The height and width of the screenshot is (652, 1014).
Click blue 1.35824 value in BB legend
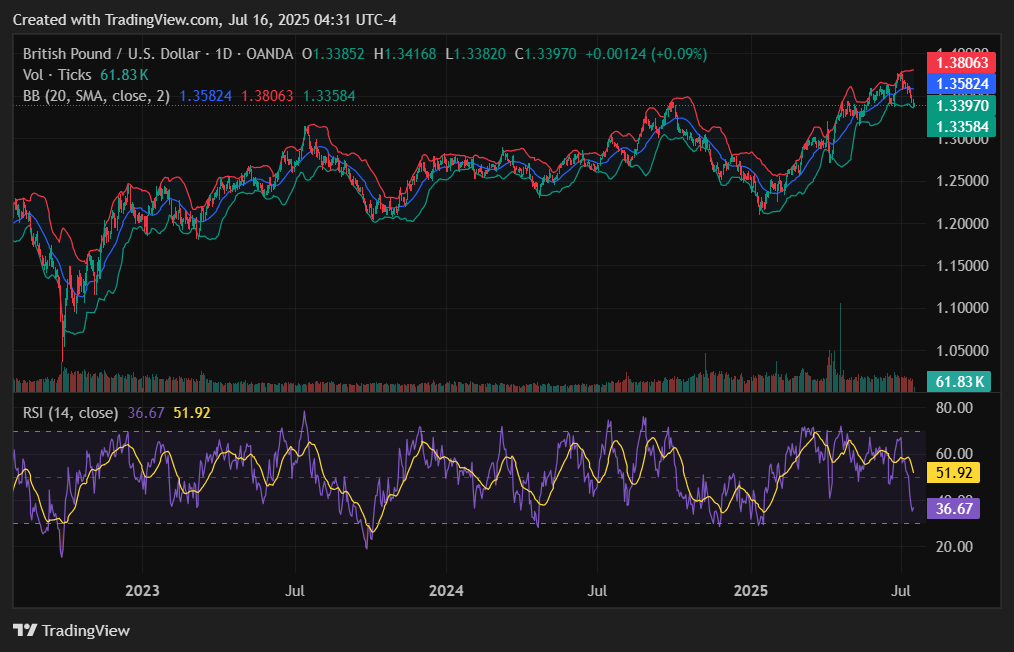[x=205, y=96]
